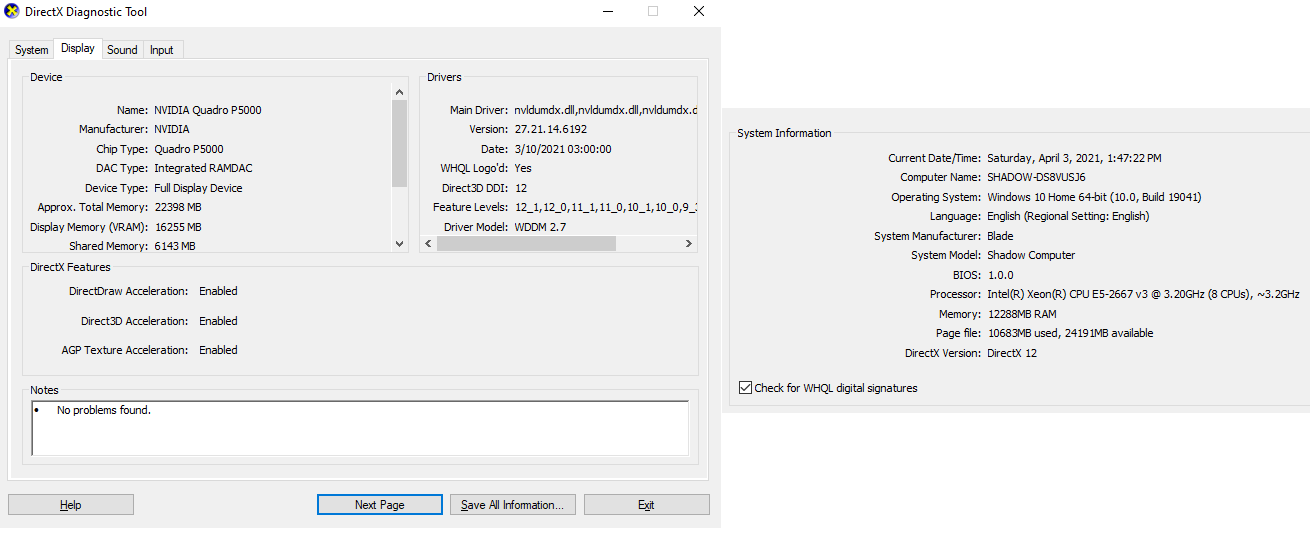The width and height of the screenshot is (1312, 535).
Task: Click the No problems found note
Action: click(104, 410)
